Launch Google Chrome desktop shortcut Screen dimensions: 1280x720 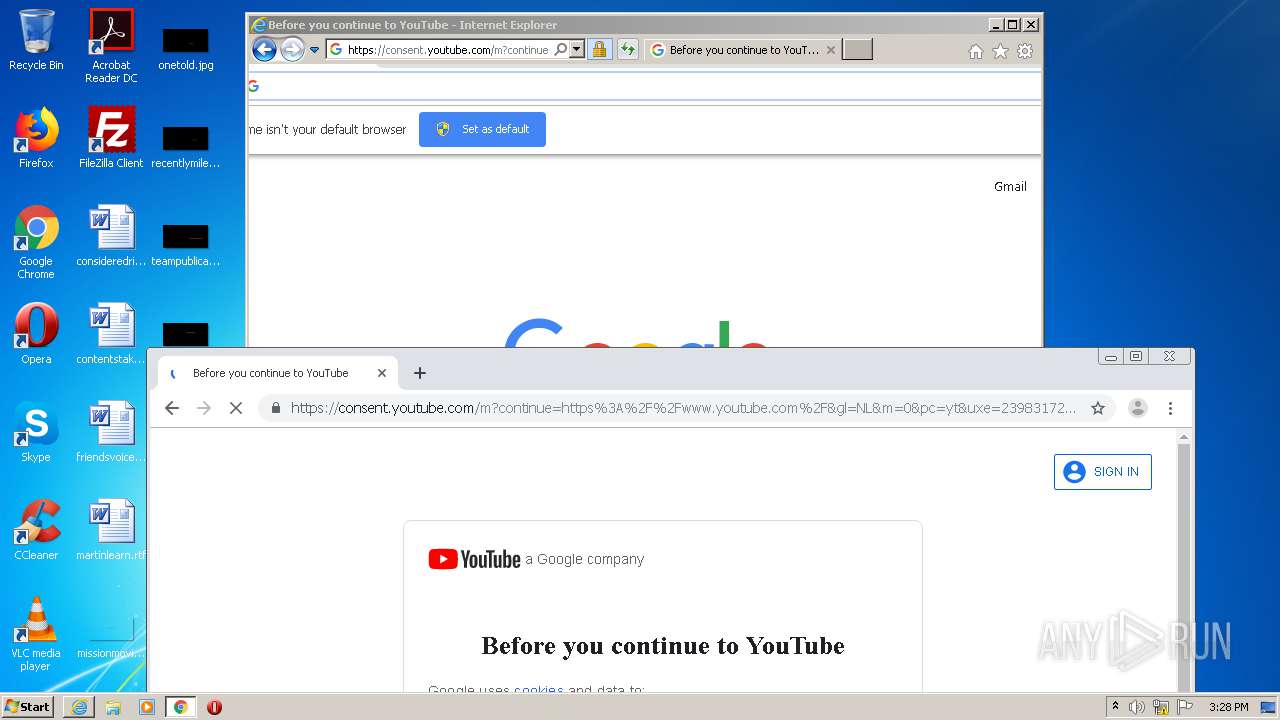36,242
